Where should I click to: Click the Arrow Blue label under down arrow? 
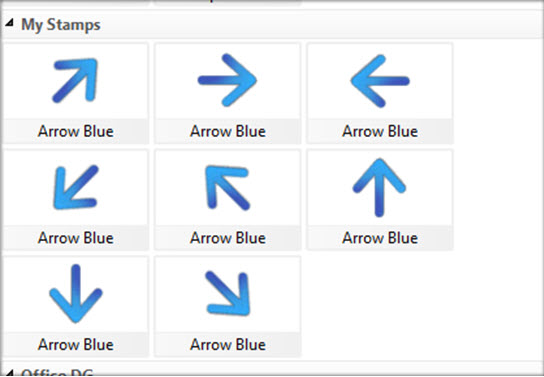[76, 345]
